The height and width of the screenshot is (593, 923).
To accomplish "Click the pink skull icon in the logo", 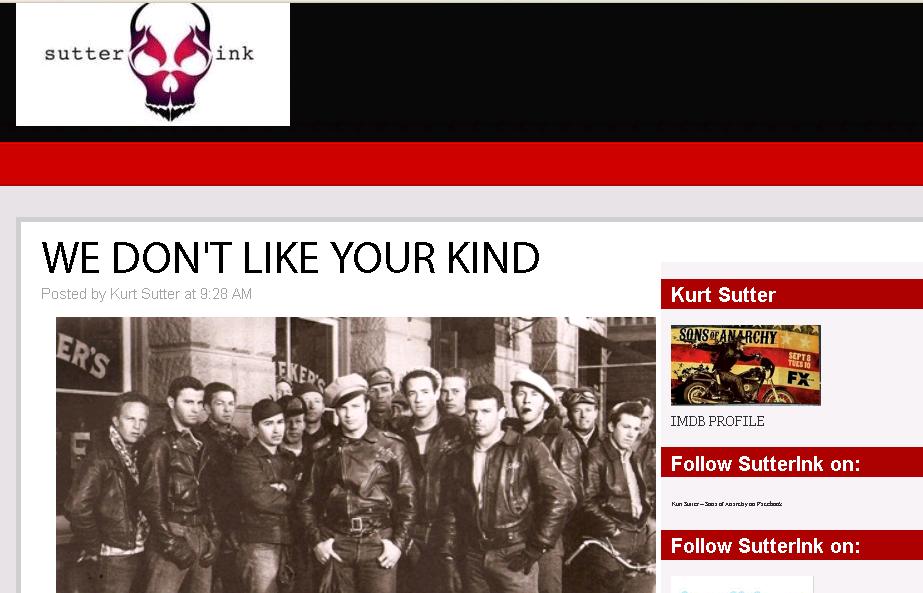I will pyautogui.click(x=170, y=62).
